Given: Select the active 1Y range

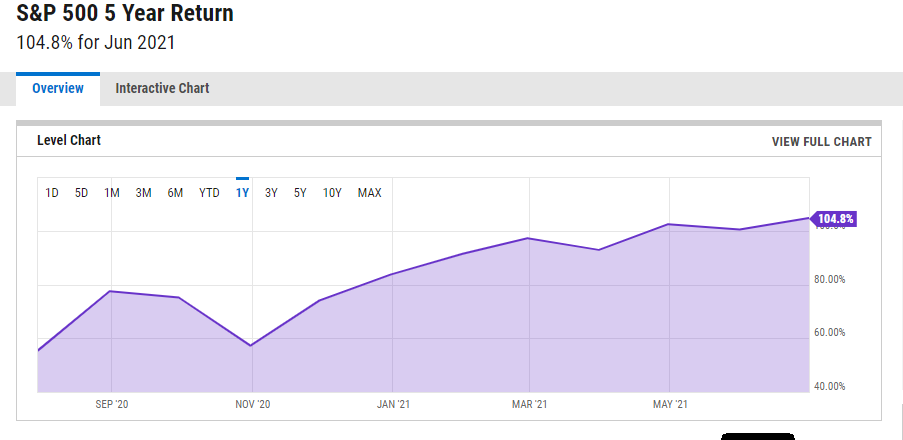Looking at the screenshot, I should (x=242, y=193).
